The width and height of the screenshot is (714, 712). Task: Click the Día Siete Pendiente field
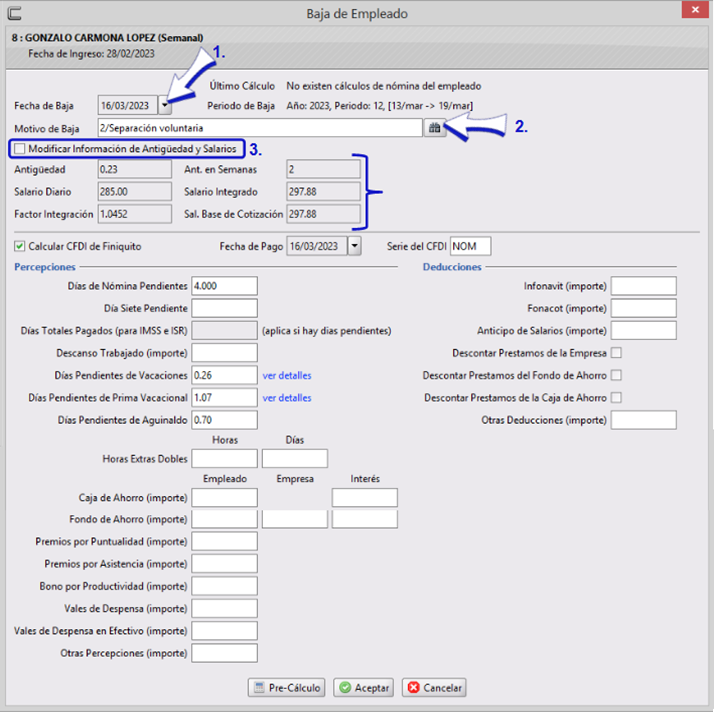pyautogui.click(x=224, y=308)
